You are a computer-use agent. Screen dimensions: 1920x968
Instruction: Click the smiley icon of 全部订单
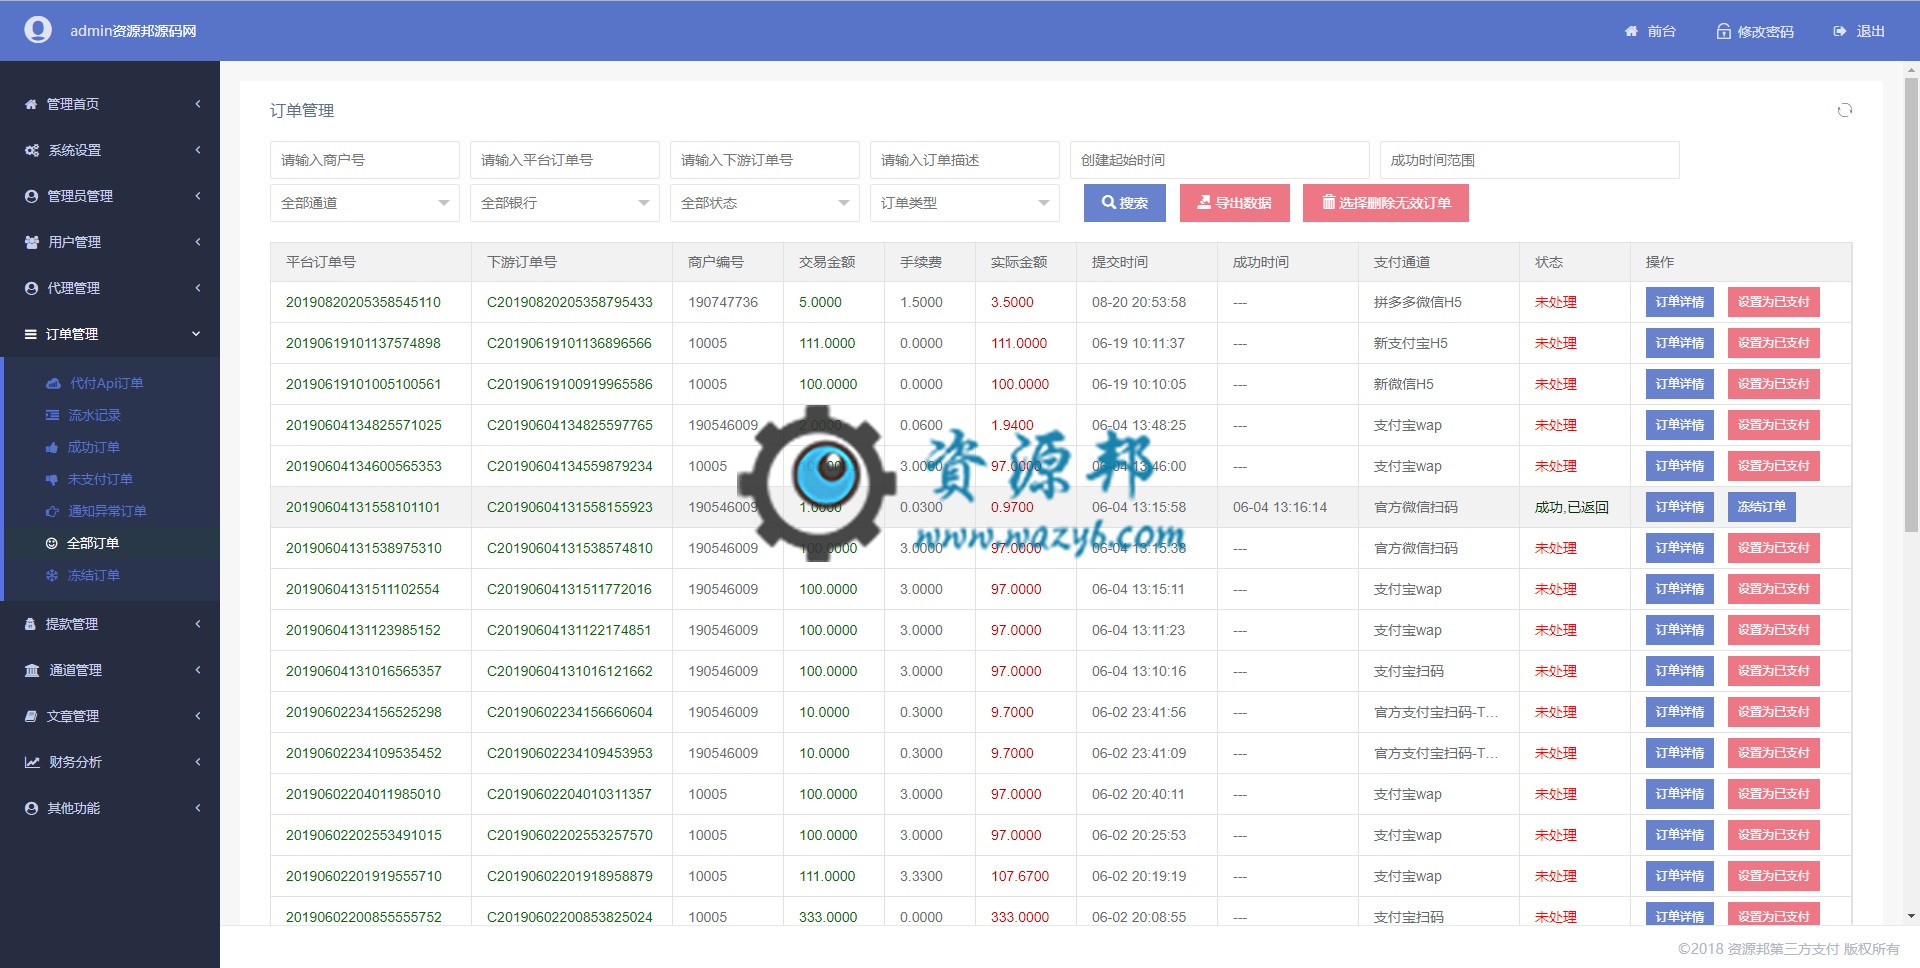tap(52, 543)
